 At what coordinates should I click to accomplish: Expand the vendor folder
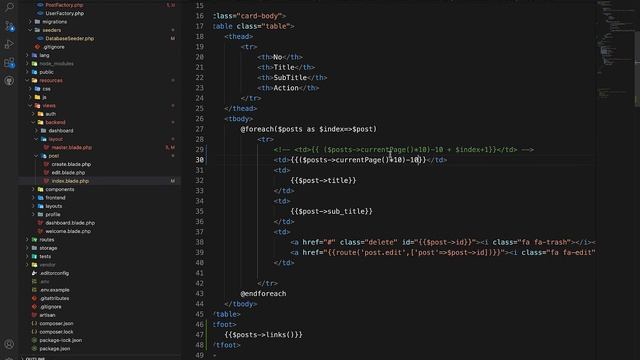(27, 264)
